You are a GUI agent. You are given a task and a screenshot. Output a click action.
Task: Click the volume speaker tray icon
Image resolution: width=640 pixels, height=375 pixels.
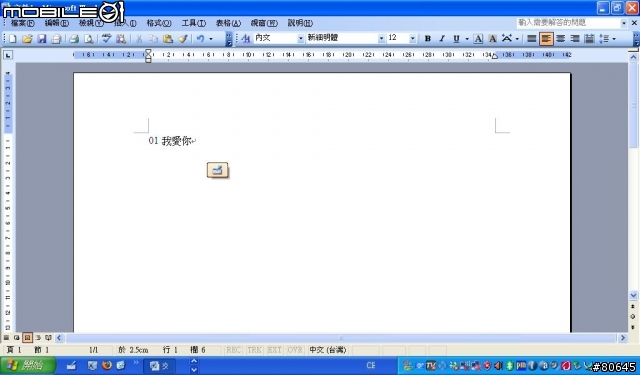pyautogui.click(x=498, y=366)
